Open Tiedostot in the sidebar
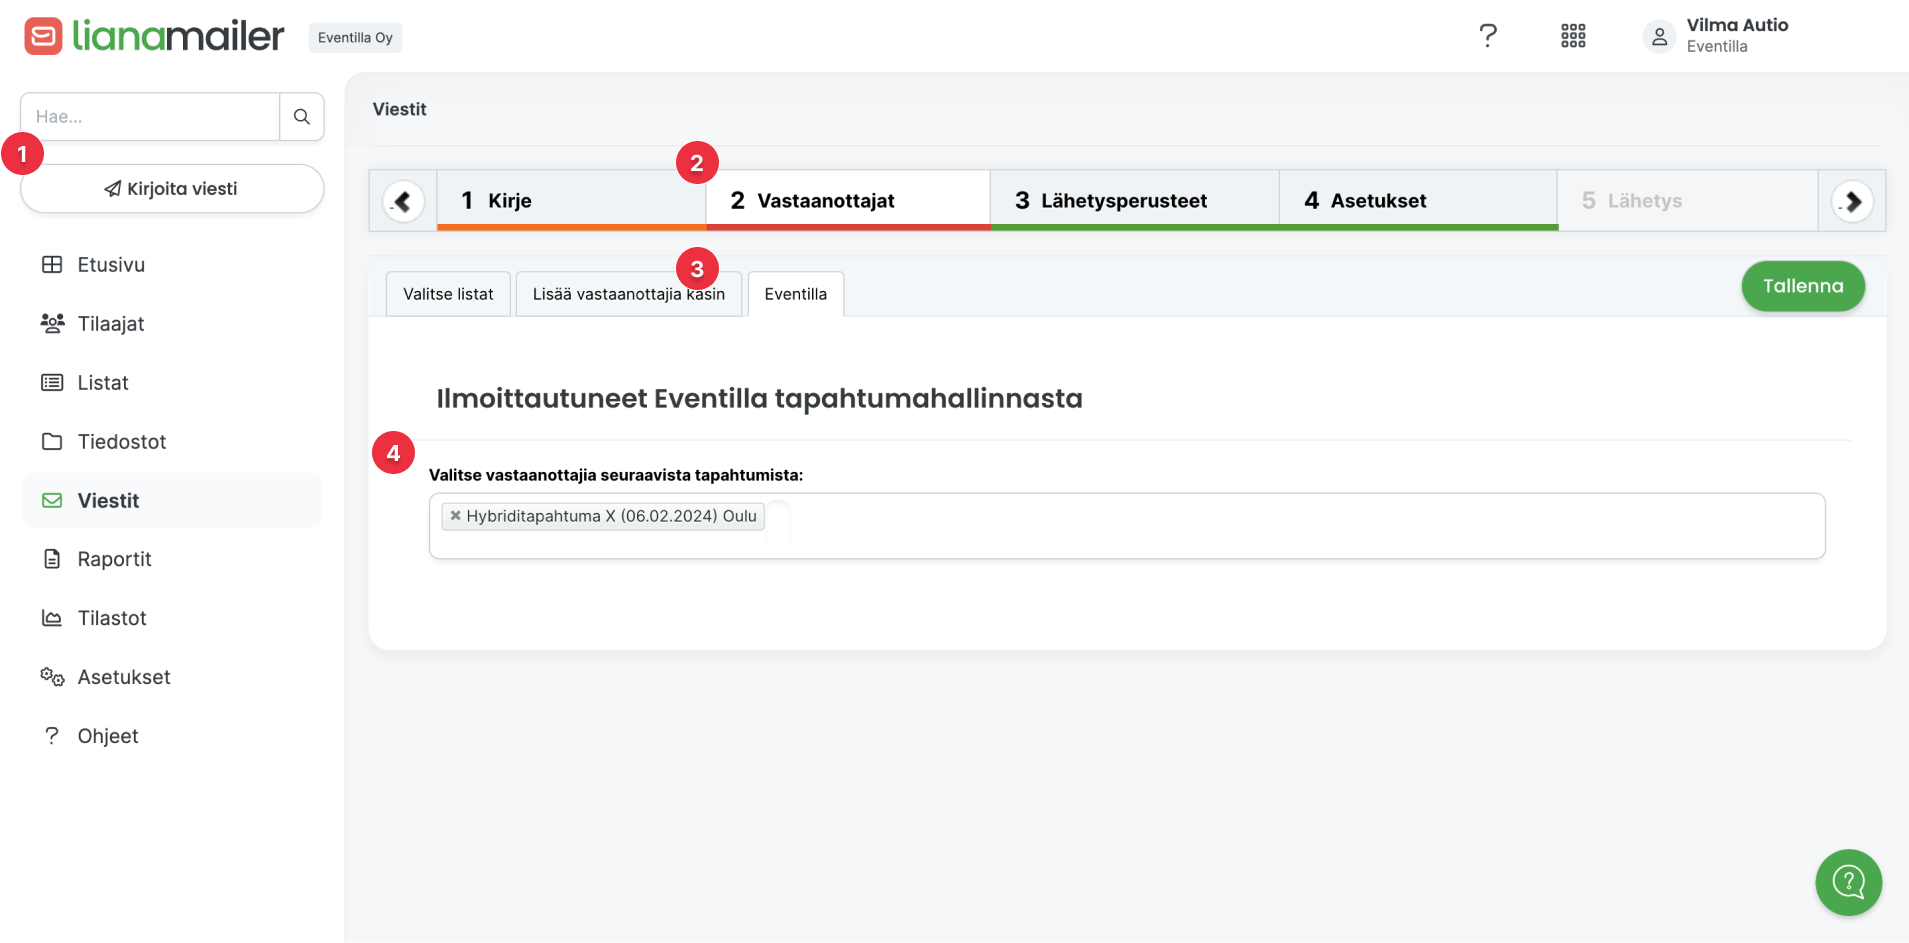Image resolution: width=1909 pixels, height=943 pixels. coord(172,442)
